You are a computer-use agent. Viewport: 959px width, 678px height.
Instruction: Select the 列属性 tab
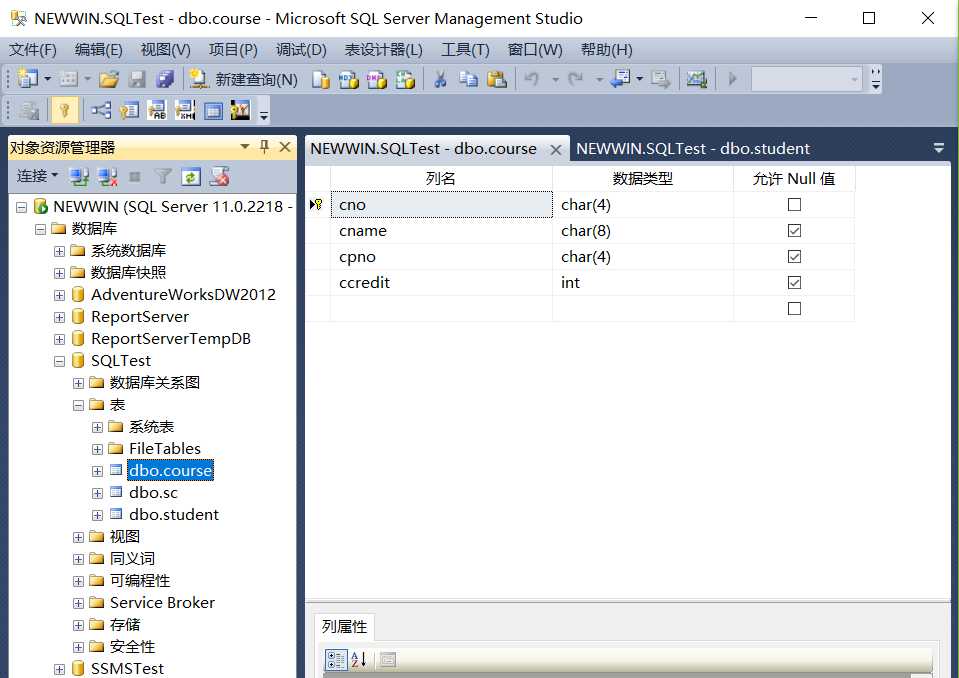(344, 627)
